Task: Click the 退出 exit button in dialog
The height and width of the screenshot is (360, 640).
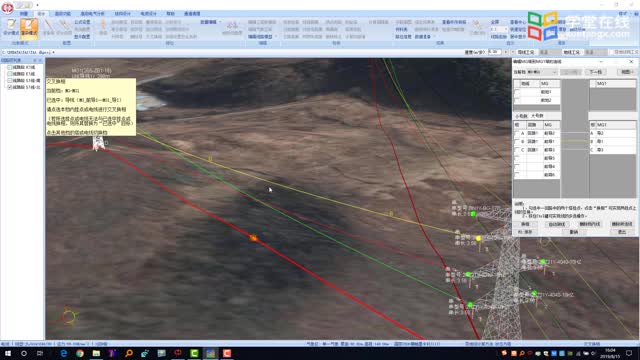Action: (622, 232)
